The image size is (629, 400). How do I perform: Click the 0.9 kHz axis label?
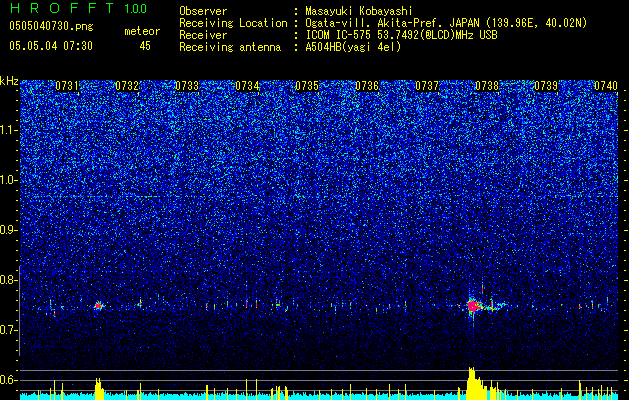[x=9, y=230]
